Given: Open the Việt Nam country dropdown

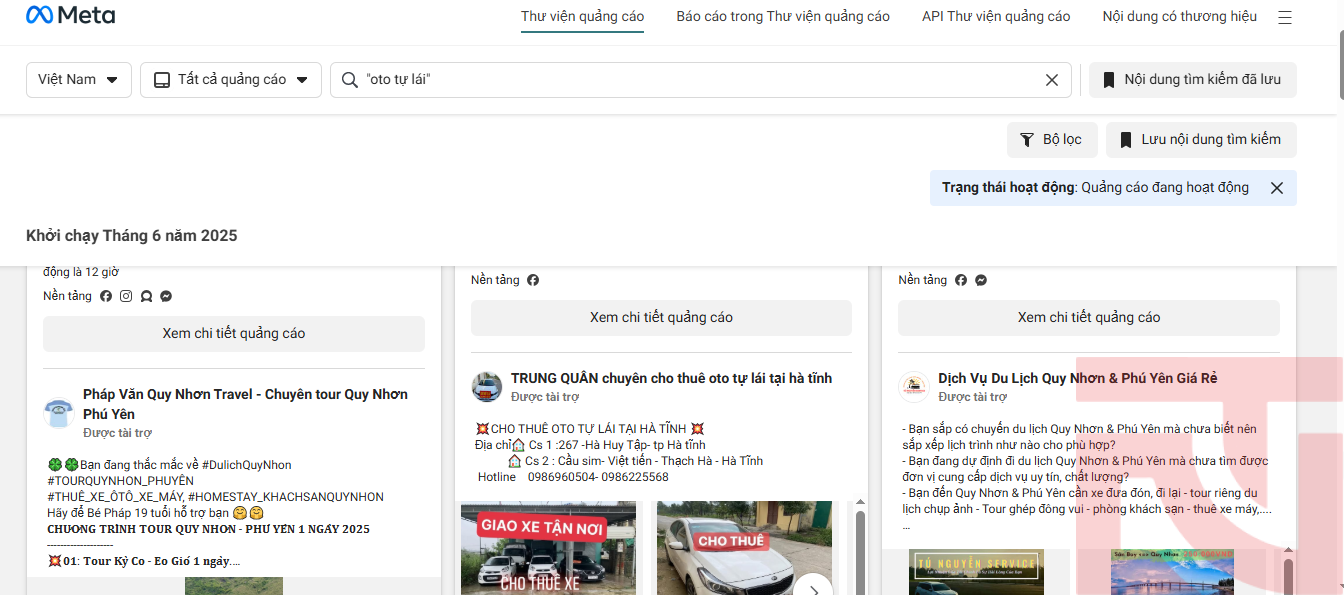Looking at the screenshot, I should 79,80.
